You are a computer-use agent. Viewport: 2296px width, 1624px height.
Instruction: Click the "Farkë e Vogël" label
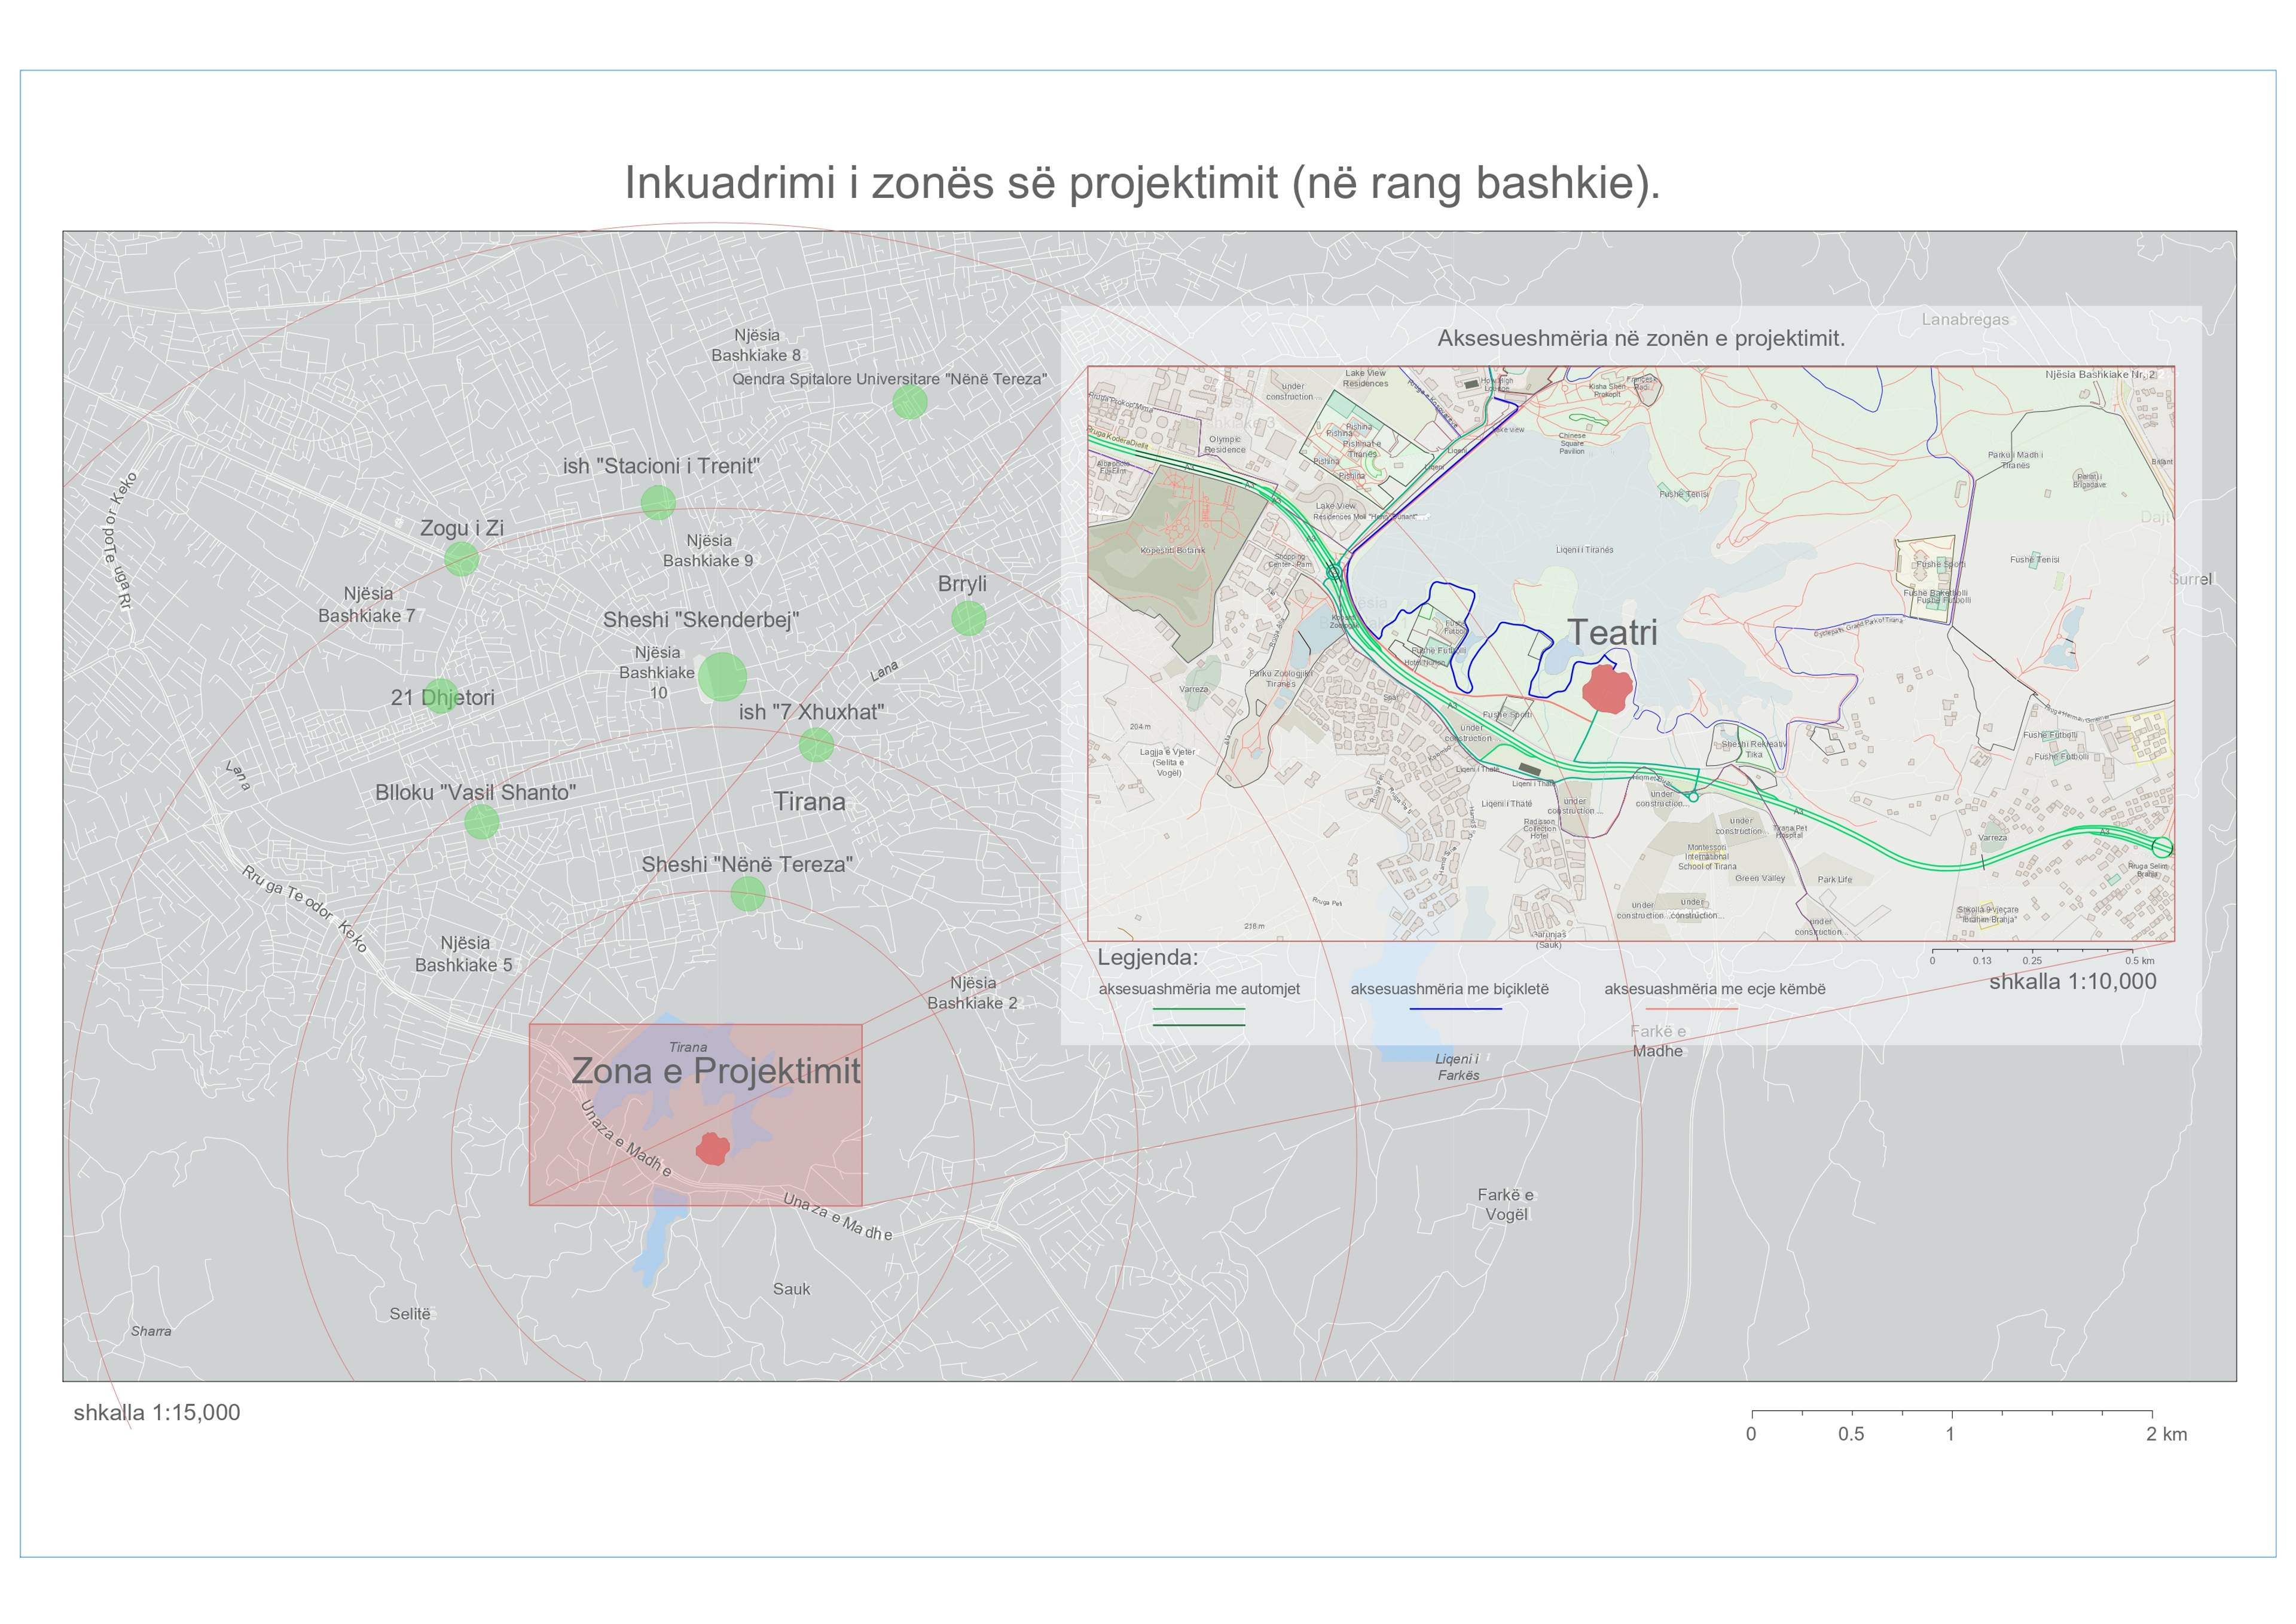1506,1205
